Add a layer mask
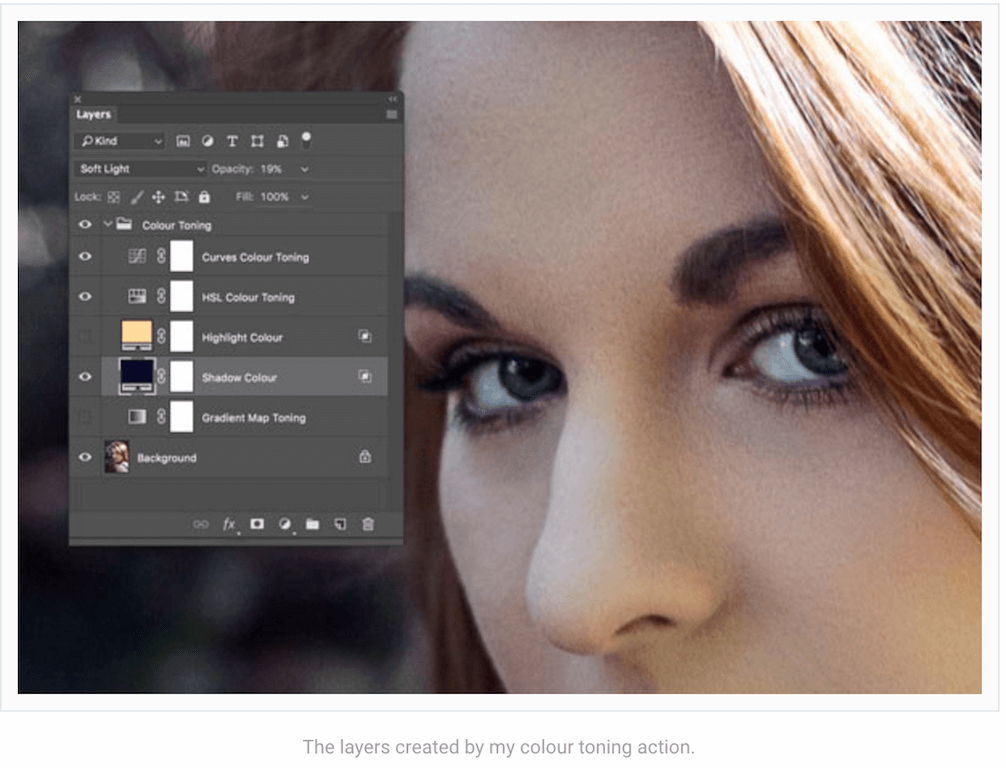Image resolution: width=1006 pixels, height=768 pixels. pyautogui.click(x=257, y=524)
